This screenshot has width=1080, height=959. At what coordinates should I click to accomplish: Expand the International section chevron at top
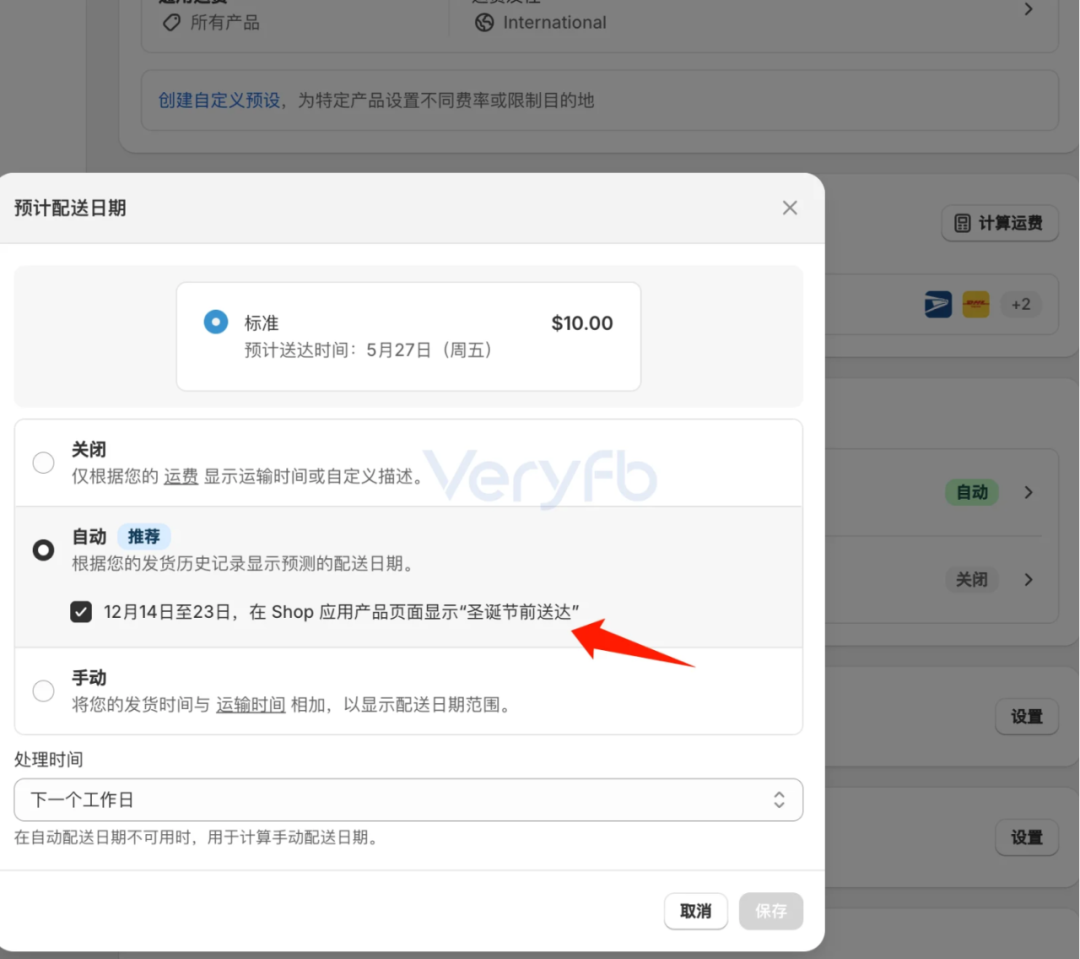(1028, 9)
